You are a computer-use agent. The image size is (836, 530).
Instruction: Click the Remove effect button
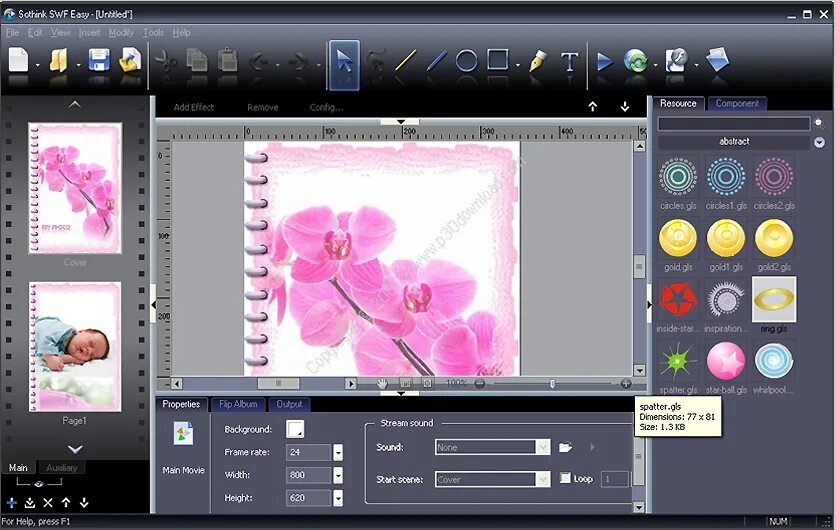(262, 107)
